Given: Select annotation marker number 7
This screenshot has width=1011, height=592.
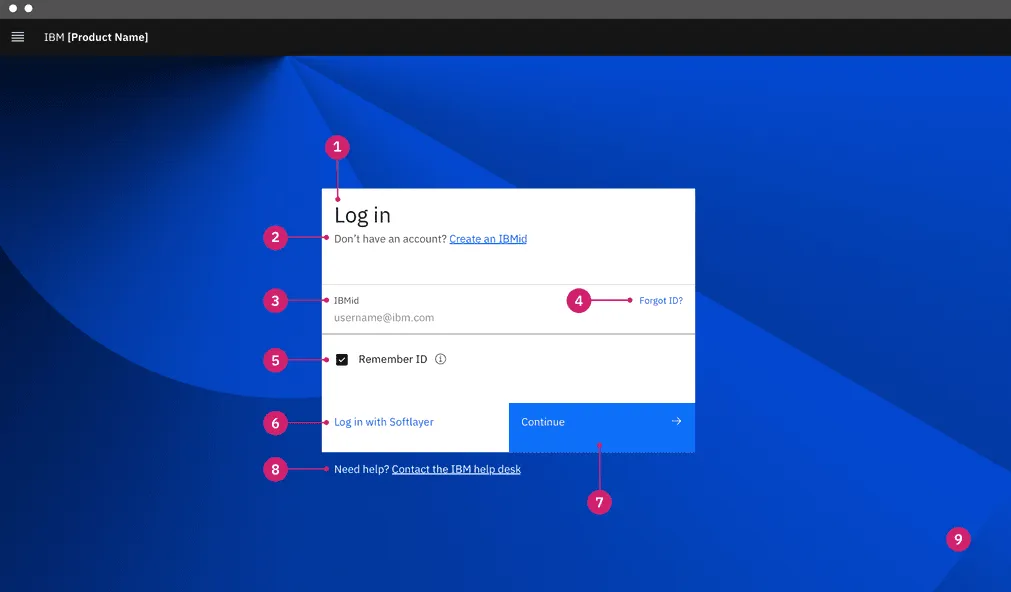Looking at the screenshot, I should [599, 503].
